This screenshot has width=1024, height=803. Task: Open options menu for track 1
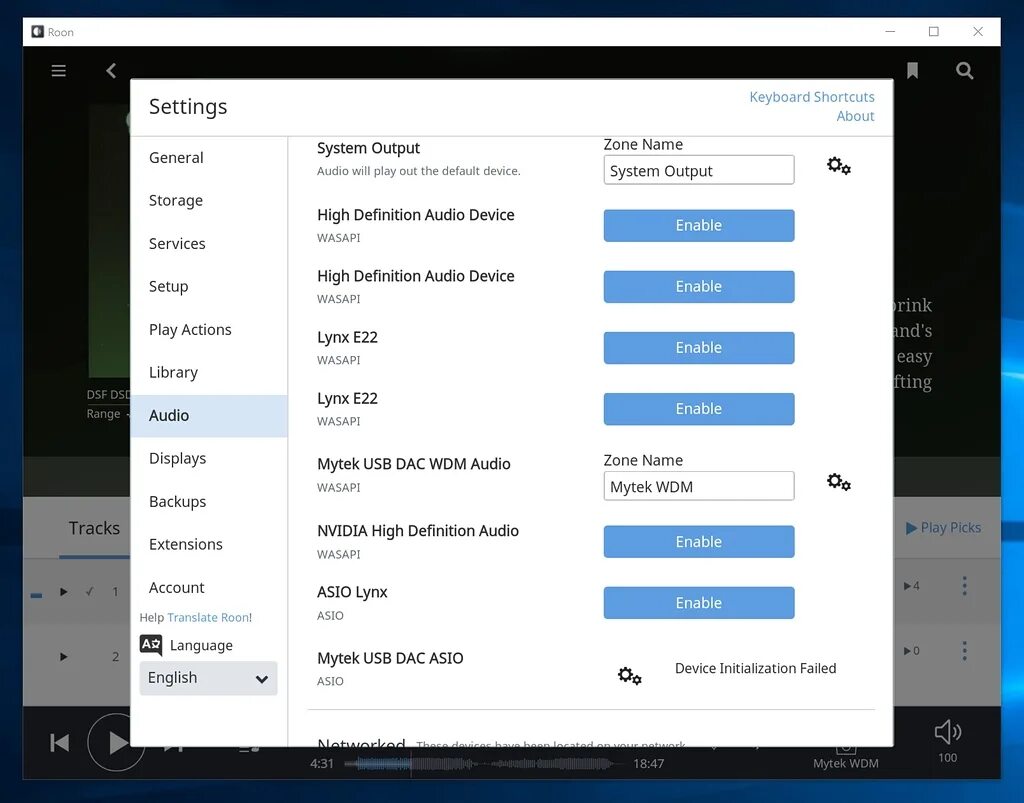[x=965, y=586]
